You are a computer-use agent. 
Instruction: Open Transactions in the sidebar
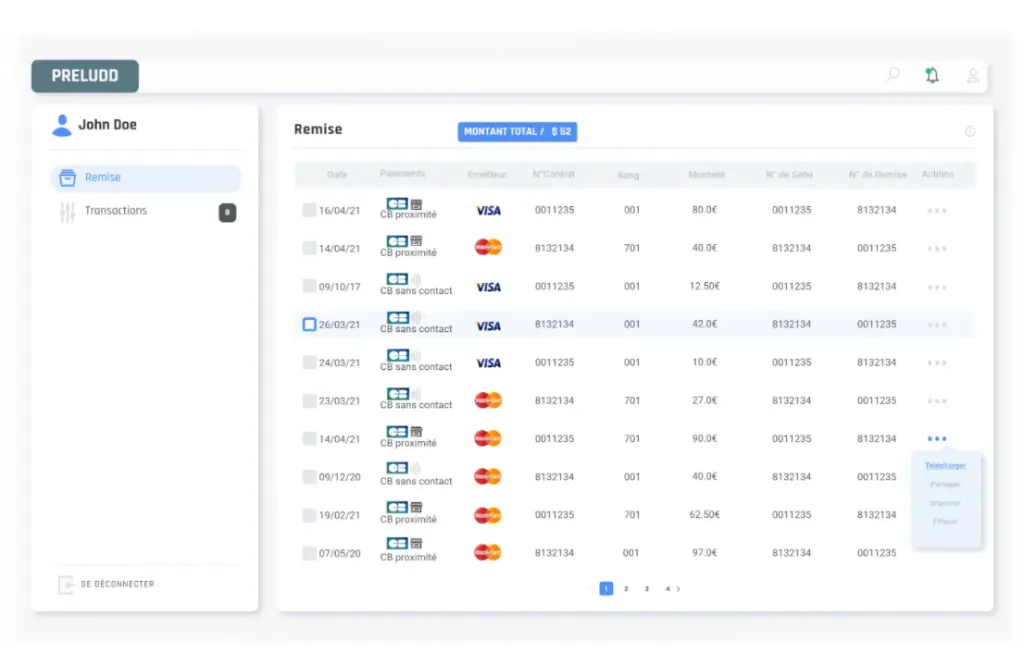click(x=115, y=211)
